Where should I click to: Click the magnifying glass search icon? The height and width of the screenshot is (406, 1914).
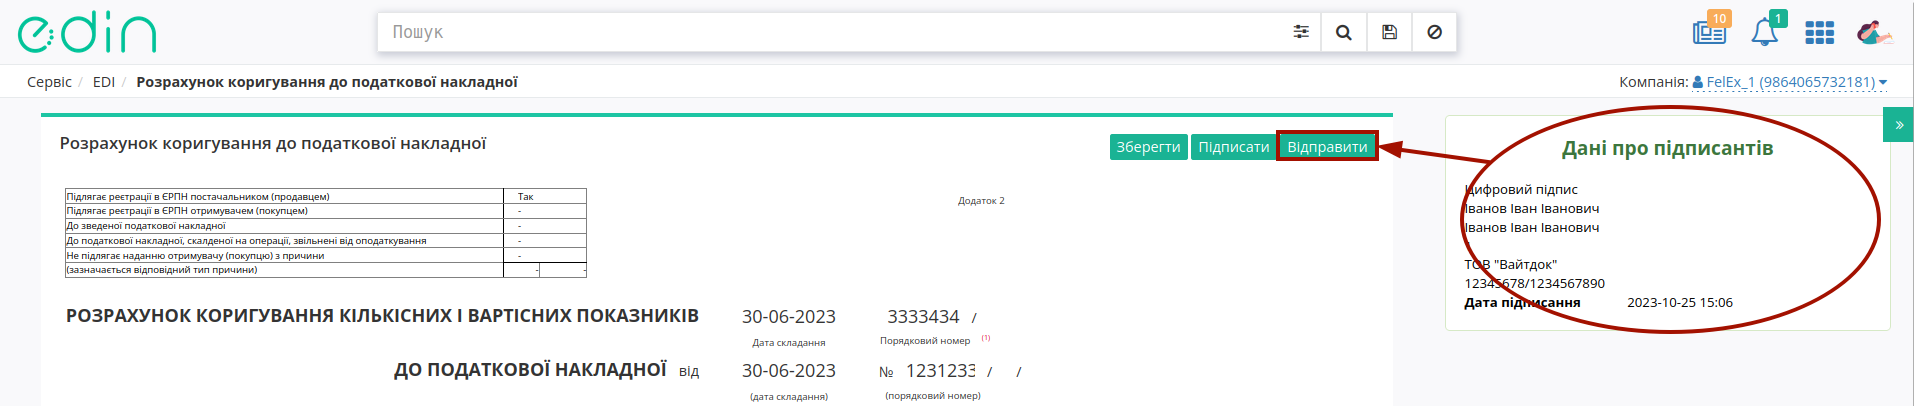click(x=1344, y=32)
